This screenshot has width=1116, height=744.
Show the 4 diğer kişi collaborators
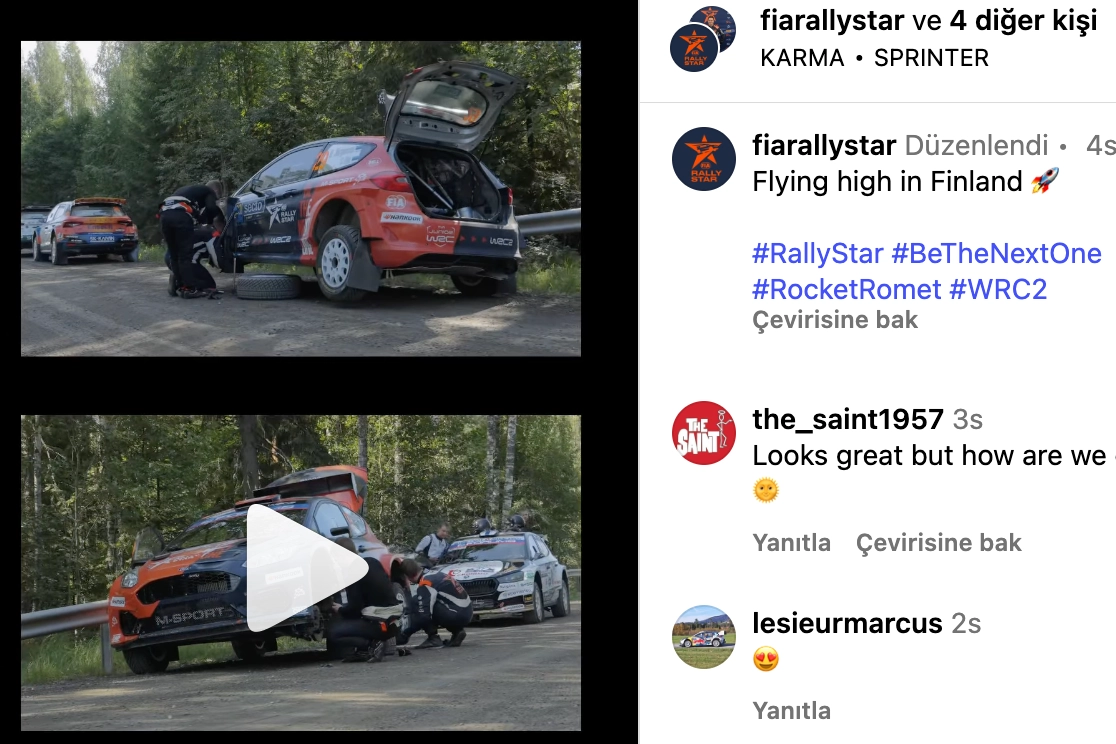click(1023, 20)
